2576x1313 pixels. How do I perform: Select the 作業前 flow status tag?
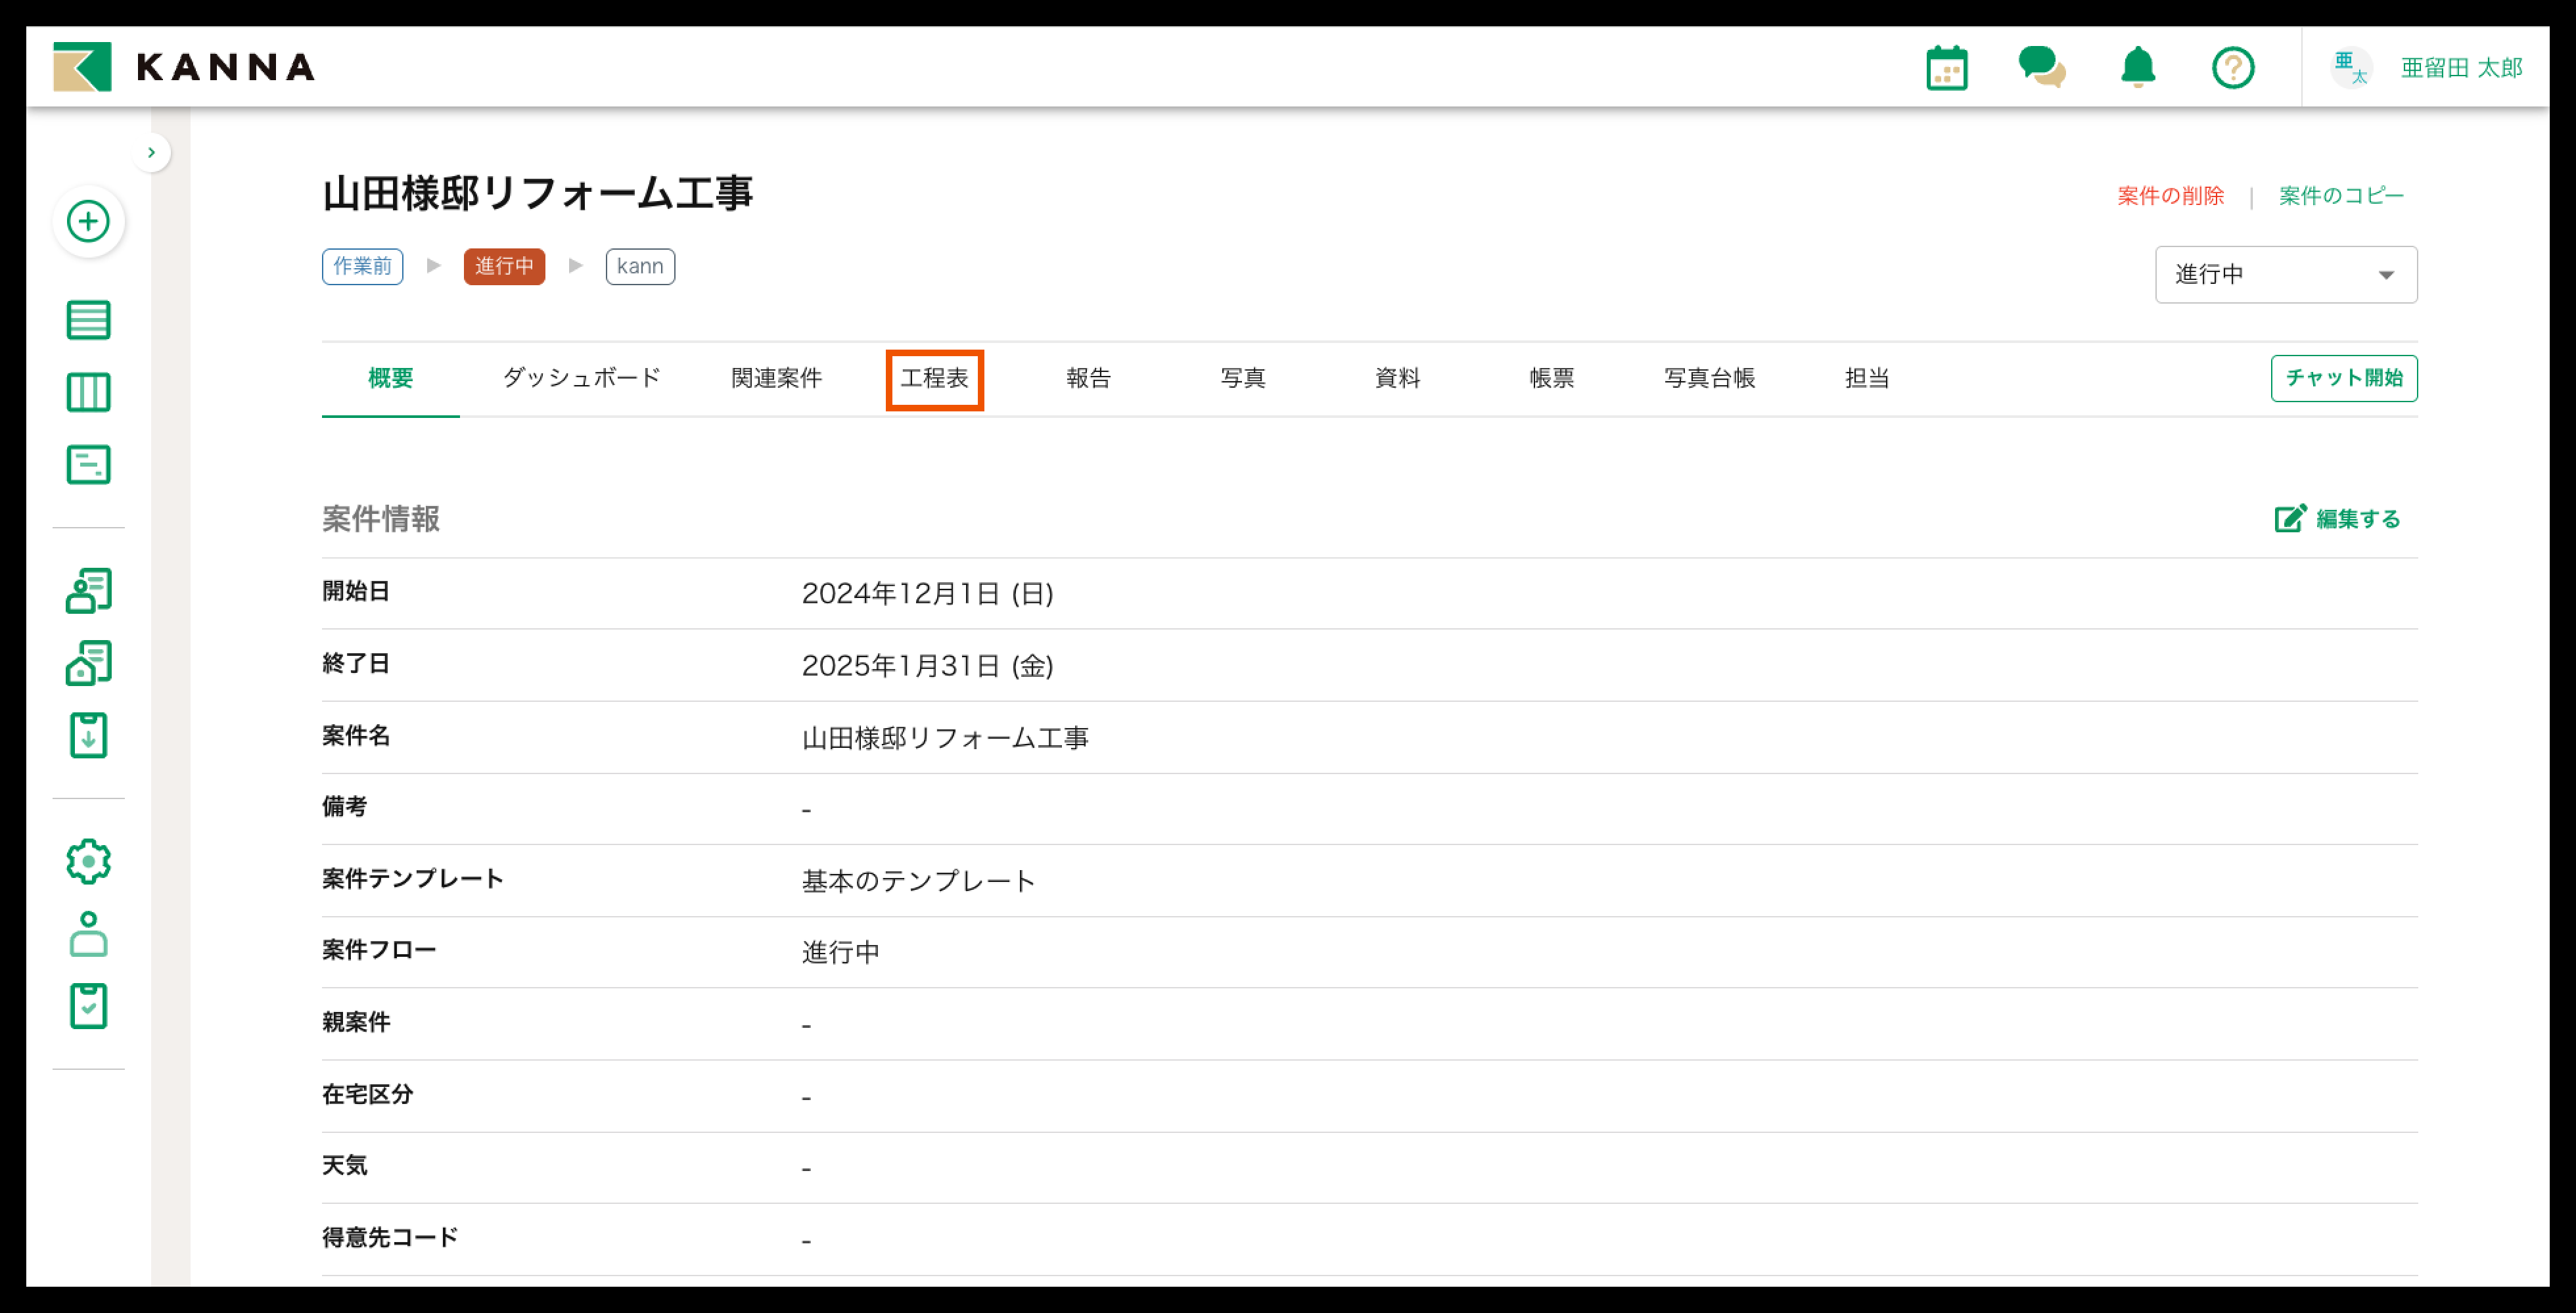[x=362, y=267]
